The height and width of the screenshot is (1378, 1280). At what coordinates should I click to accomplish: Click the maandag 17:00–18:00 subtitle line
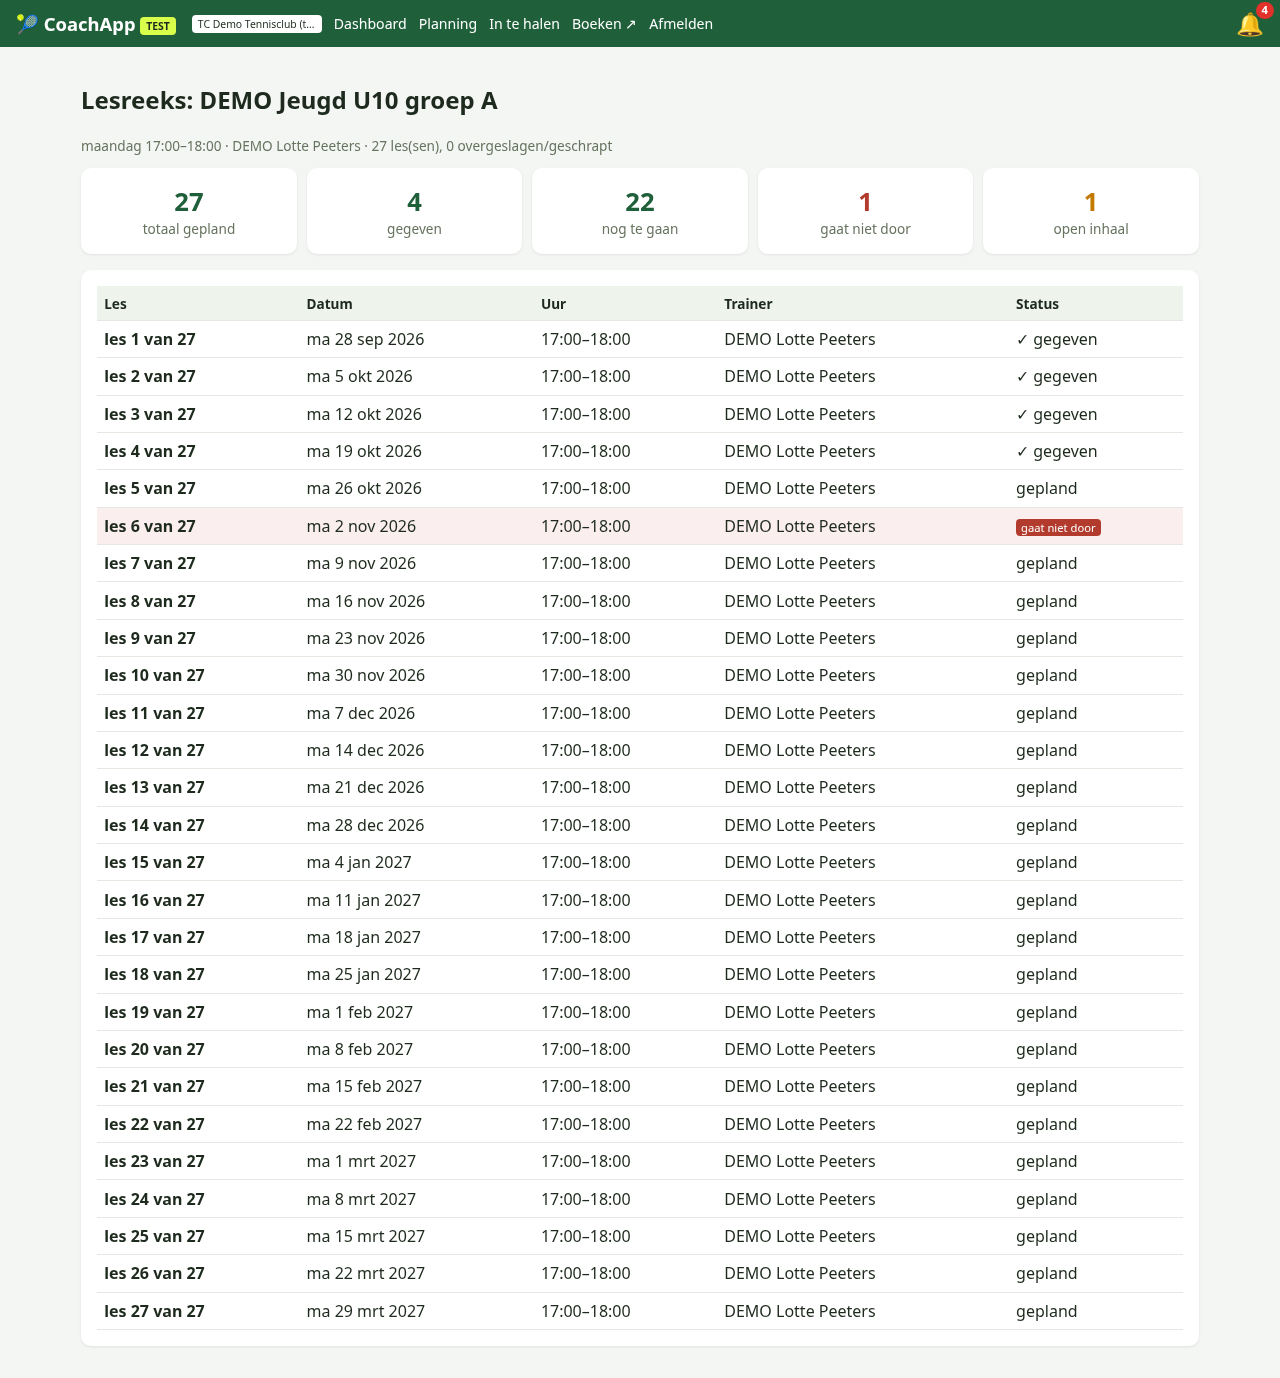(x=346, y=146)
